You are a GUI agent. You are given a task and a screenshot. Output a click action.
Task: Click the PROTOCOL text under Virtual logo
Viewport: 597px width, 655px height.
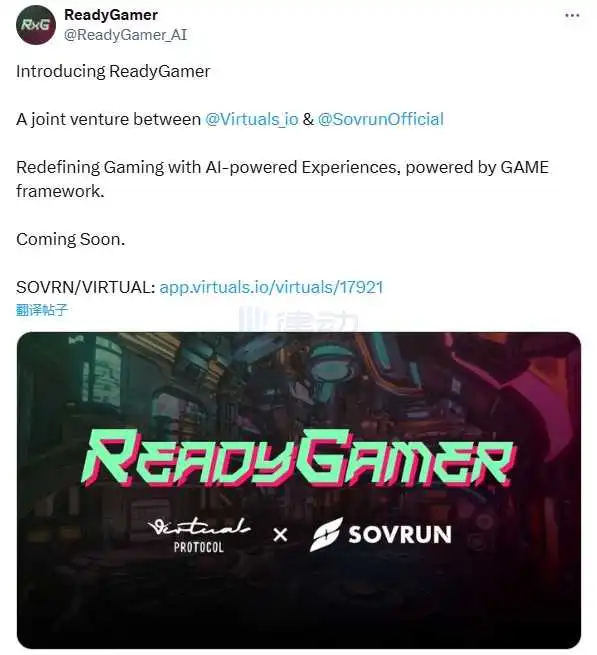pos(199,547)
